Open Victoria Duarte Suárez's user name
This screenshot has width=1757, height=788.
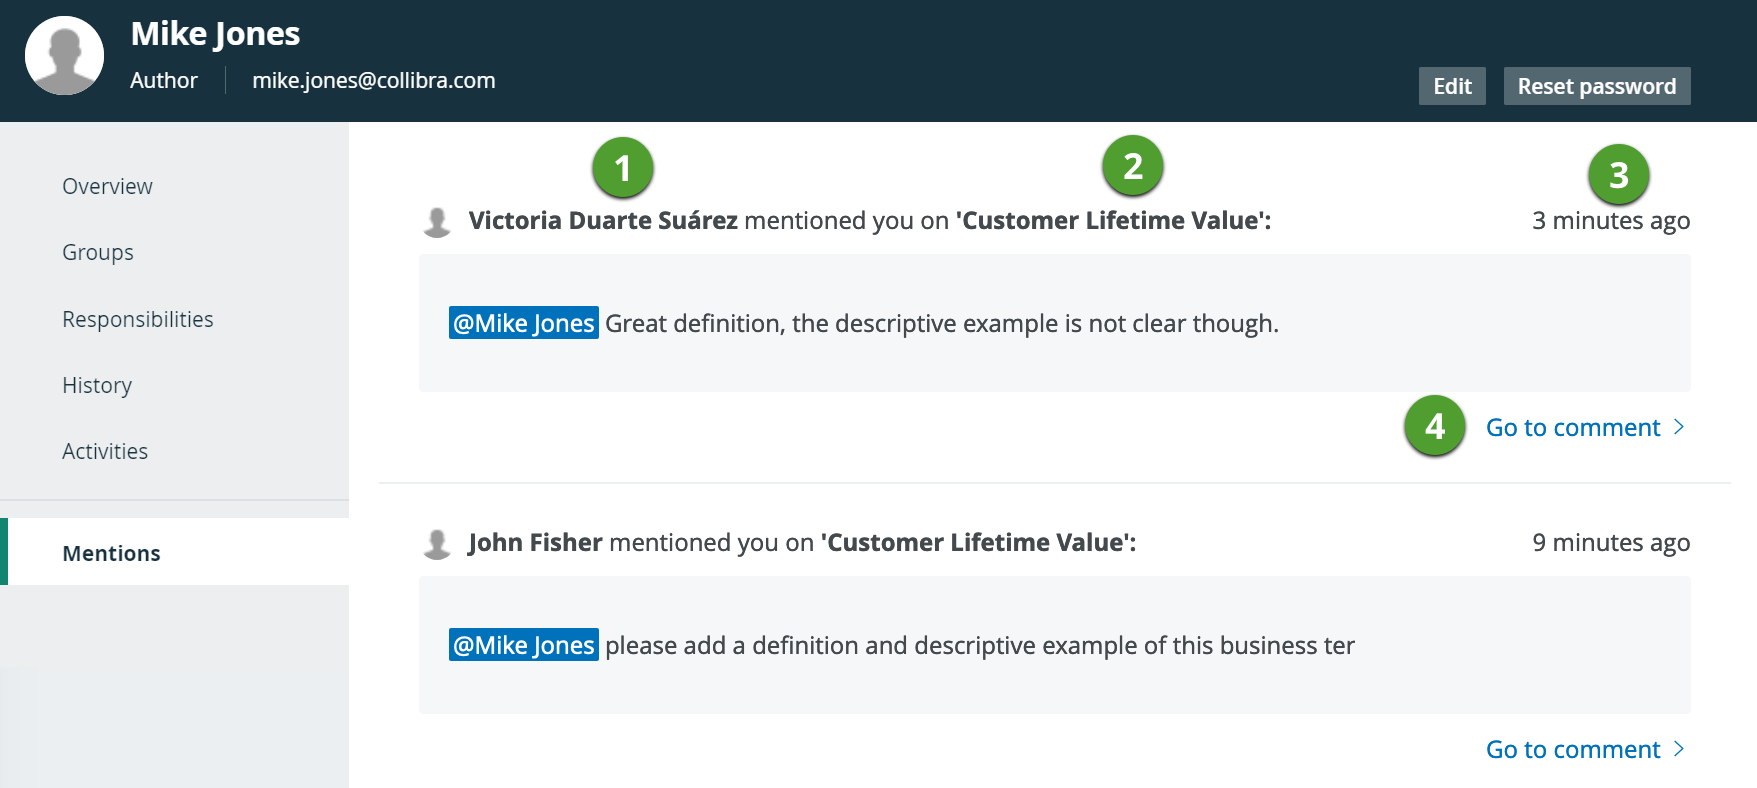click(x=603, y=221)
